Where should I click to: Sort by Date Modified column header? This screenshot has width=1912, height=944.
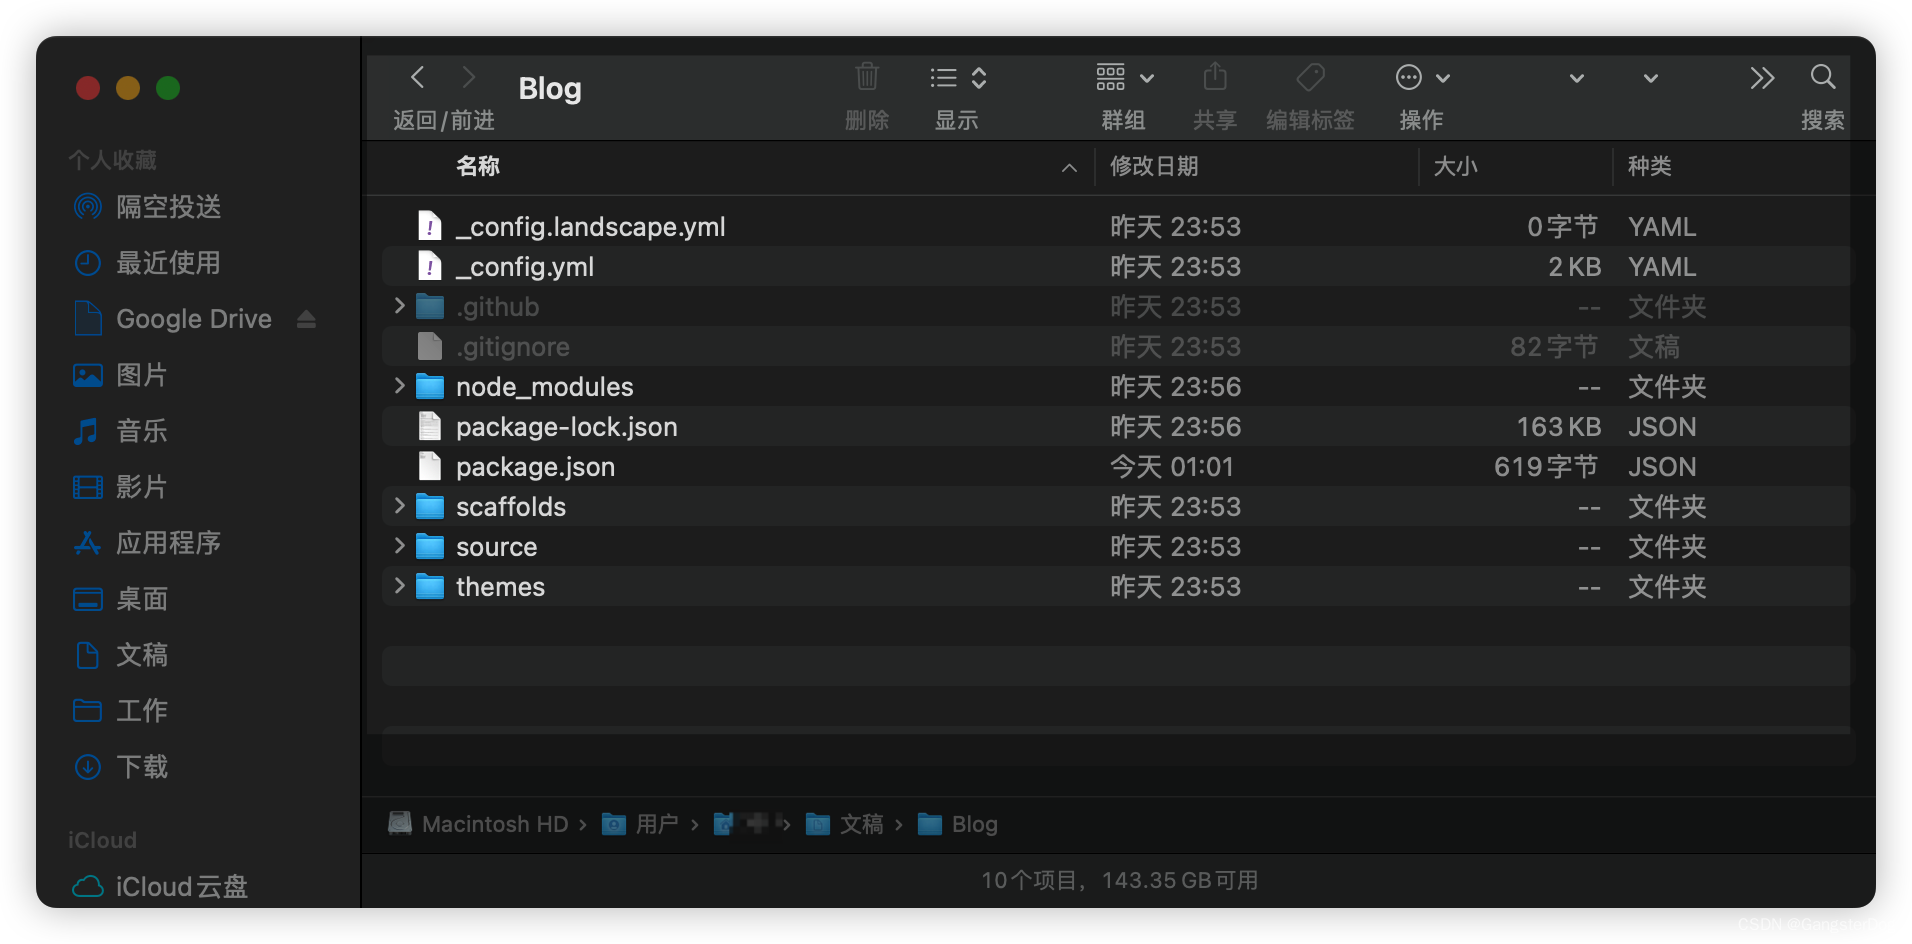coord(1154,166)
